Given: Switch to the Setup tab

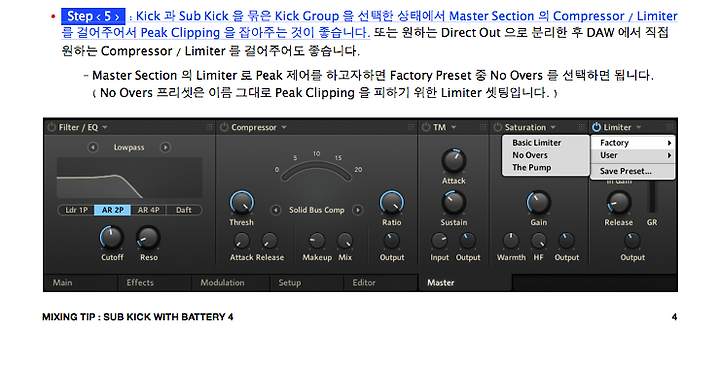Looking at the screenshot, I should 307,283.
